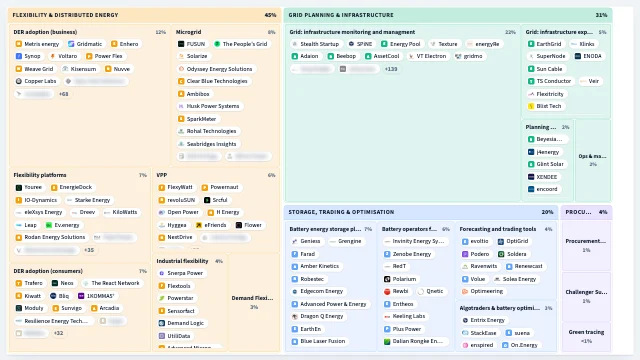Click the TS Conductor chip
Screen dimensions: 640x360
click(x=550, y=81)
